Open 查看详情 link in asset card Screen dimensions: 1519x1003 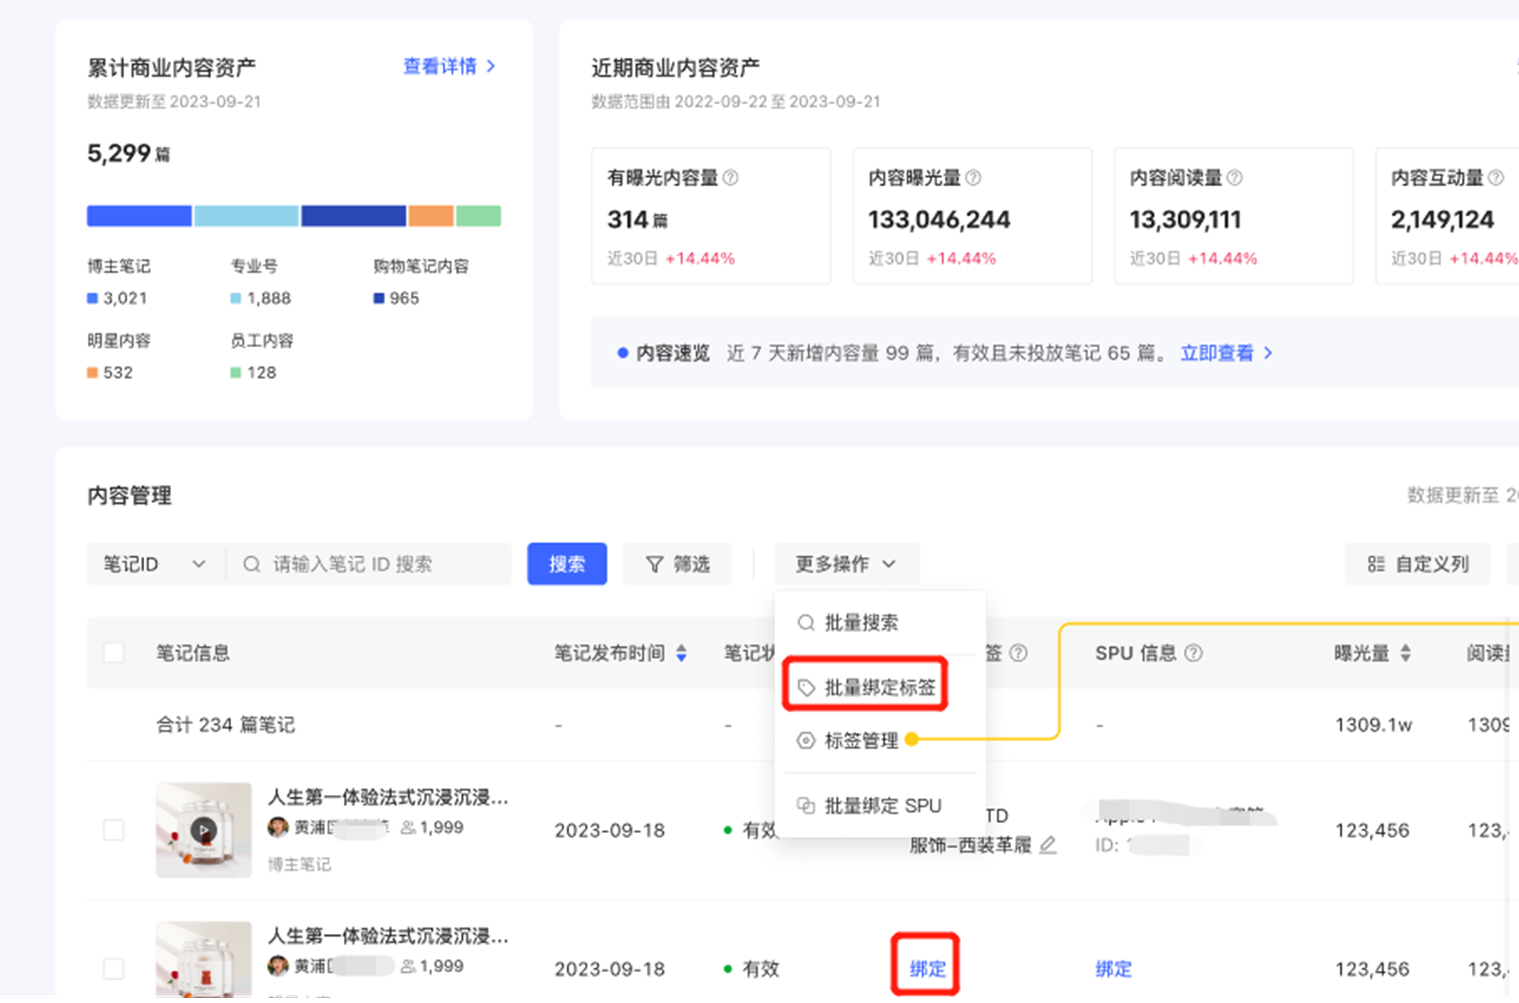click(448, 66)
